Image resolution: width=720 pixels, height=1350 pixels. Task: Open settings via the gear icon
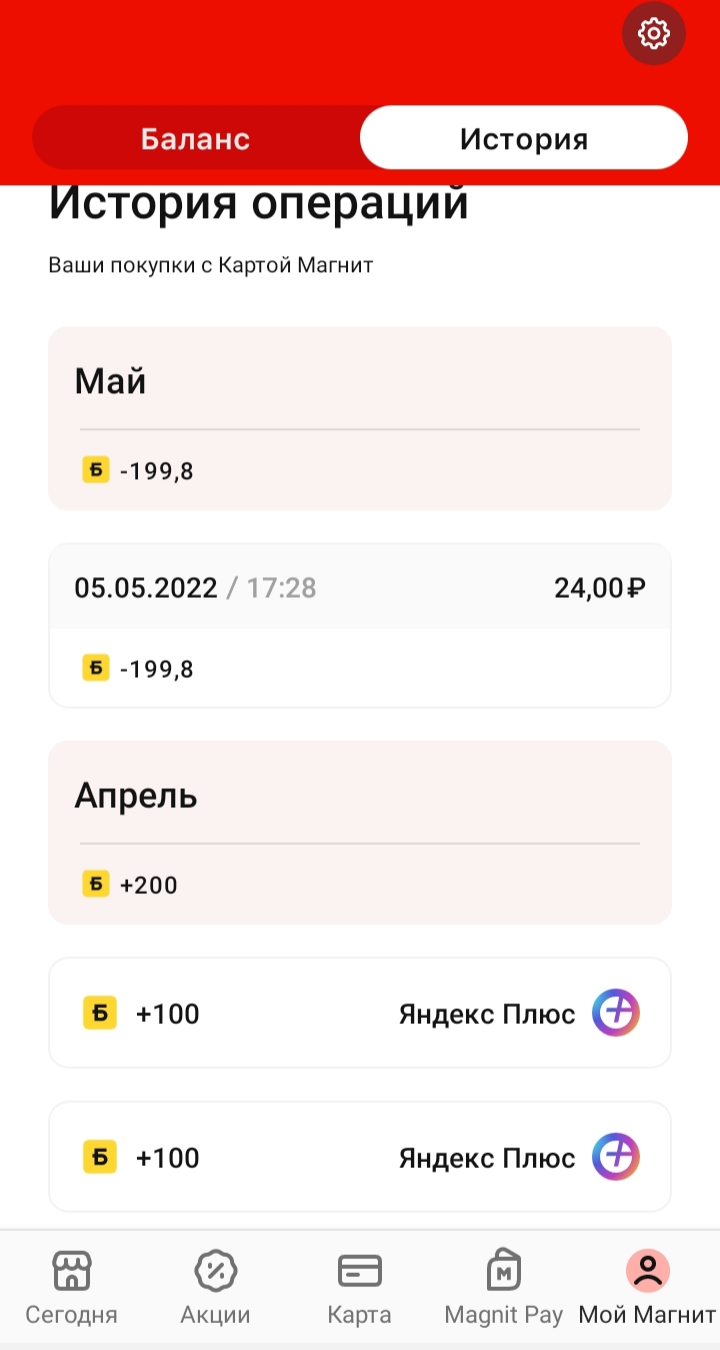(x=654, y=34)
